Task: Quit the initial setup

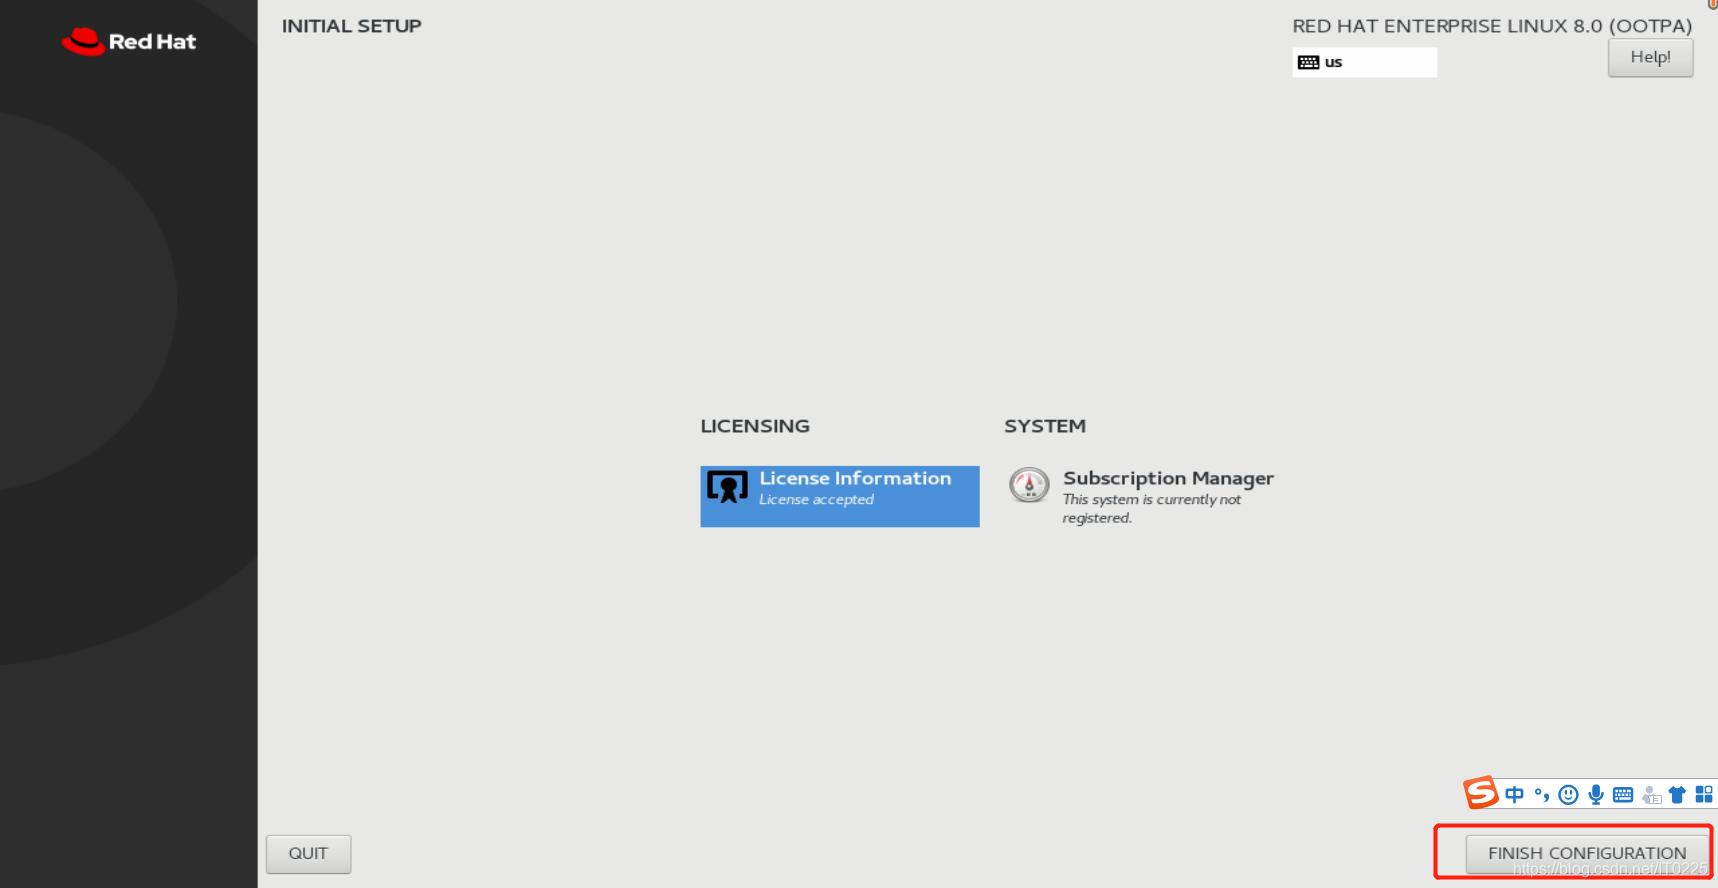Action: click(x=308, y=854)
